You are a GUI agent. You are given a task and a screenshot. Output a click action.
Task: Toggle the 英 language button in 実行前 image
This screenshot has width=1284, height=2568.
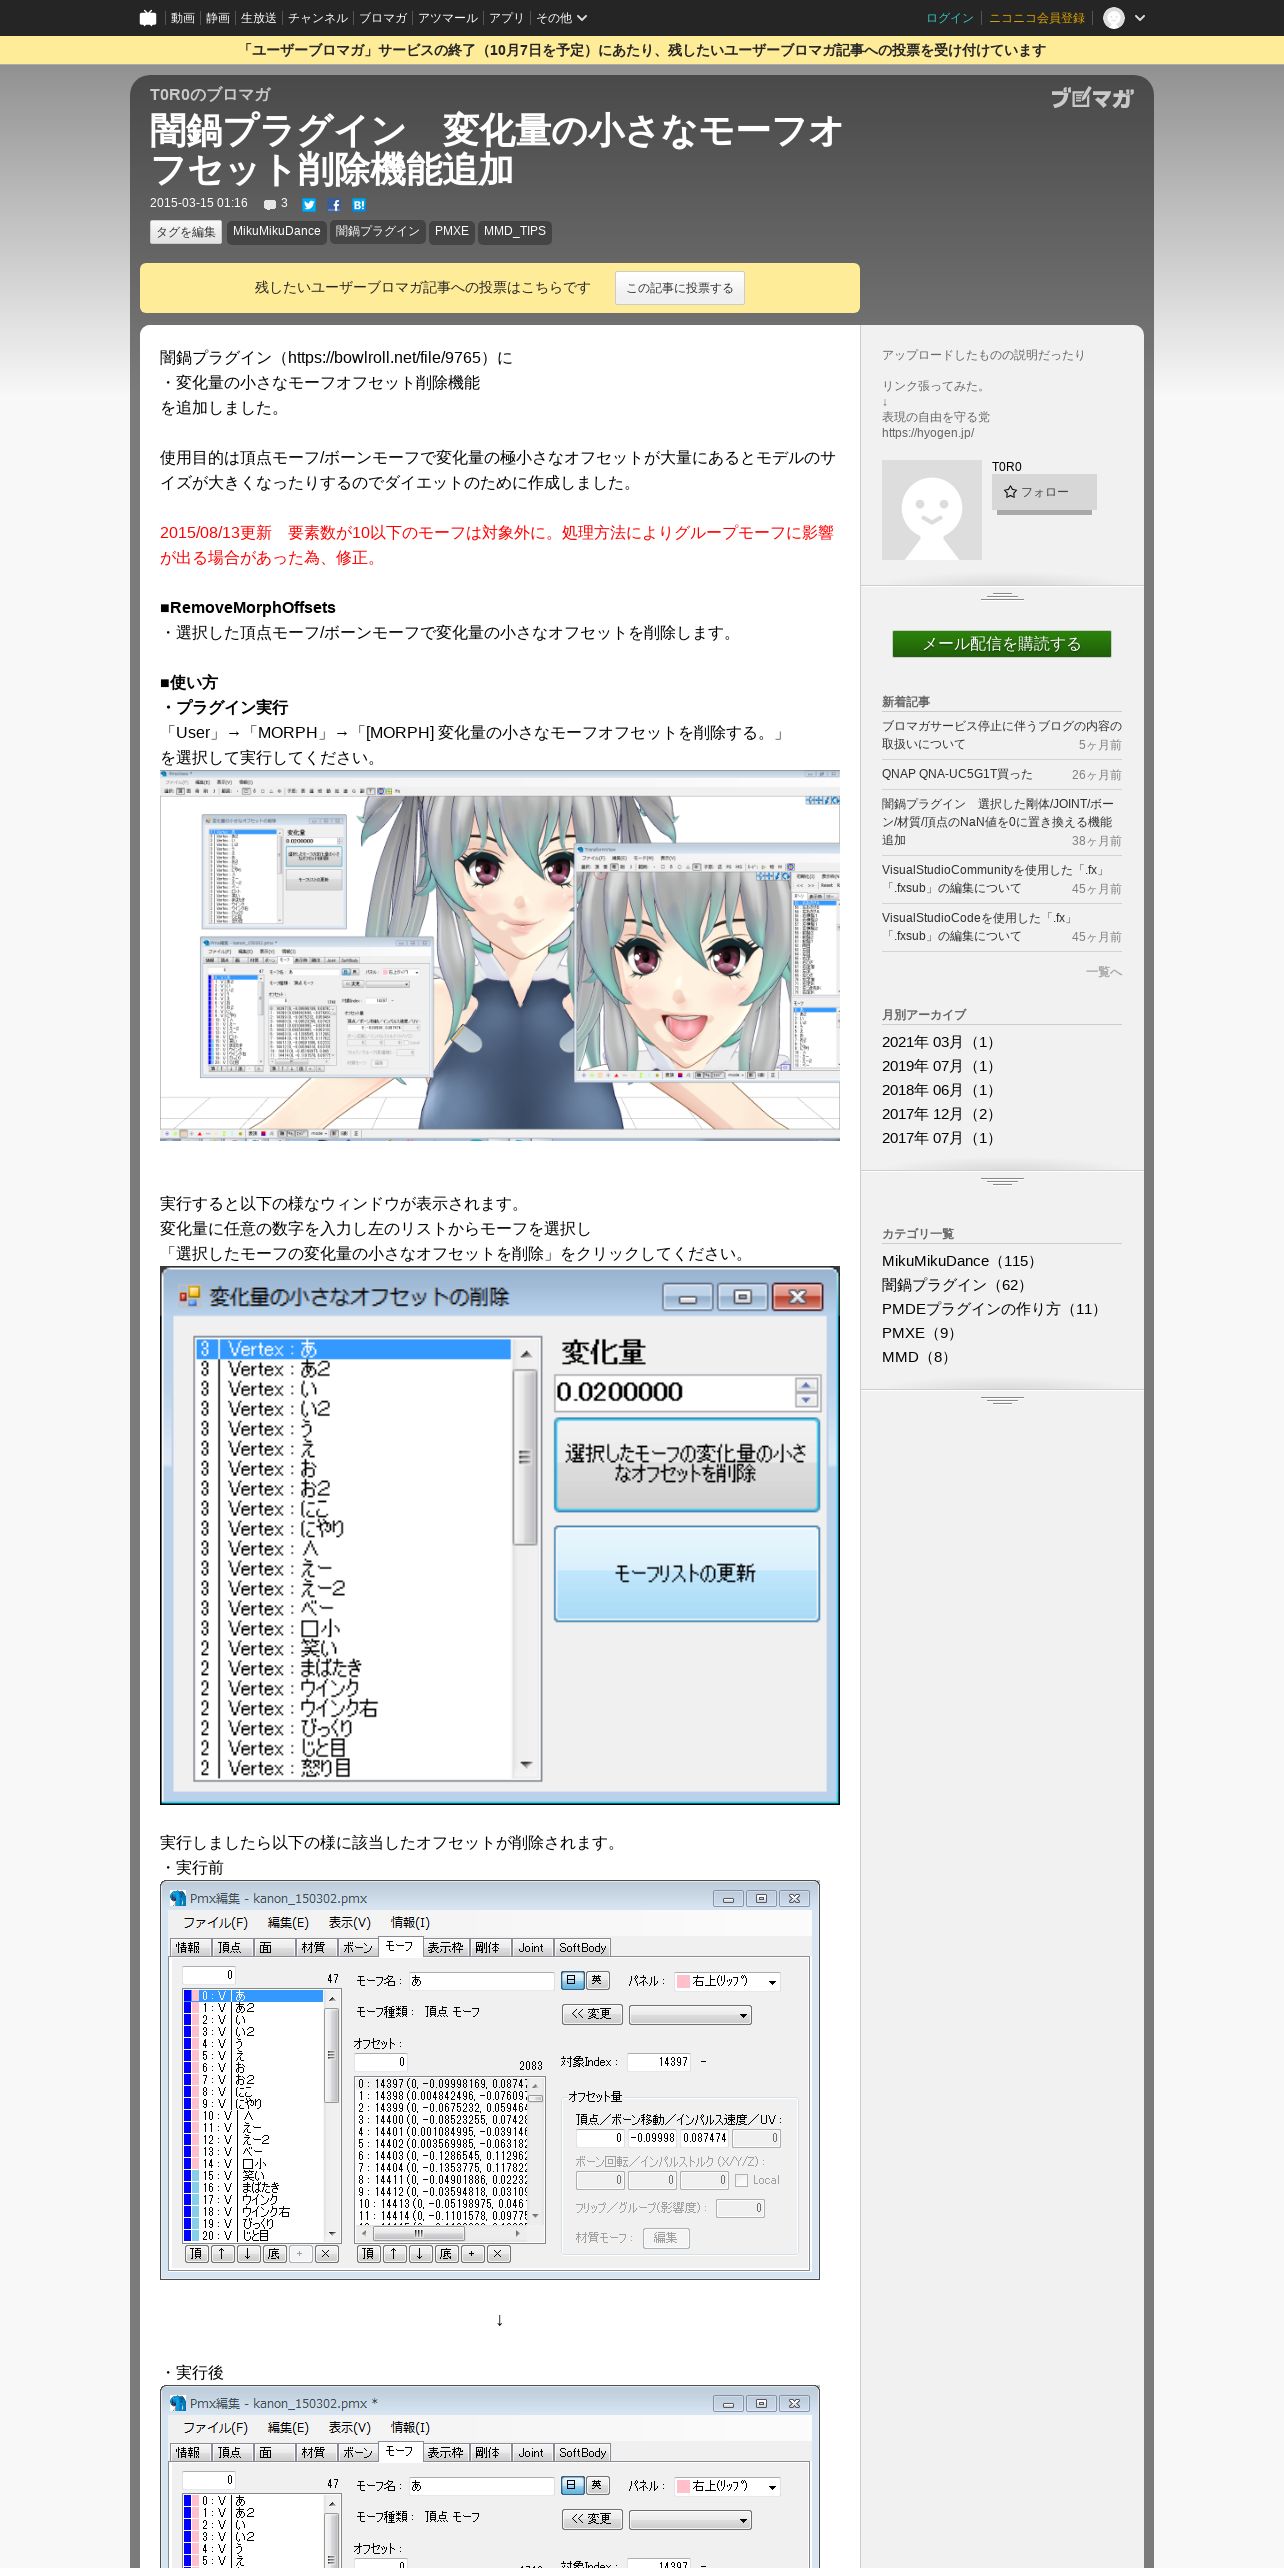(596, 1980)
